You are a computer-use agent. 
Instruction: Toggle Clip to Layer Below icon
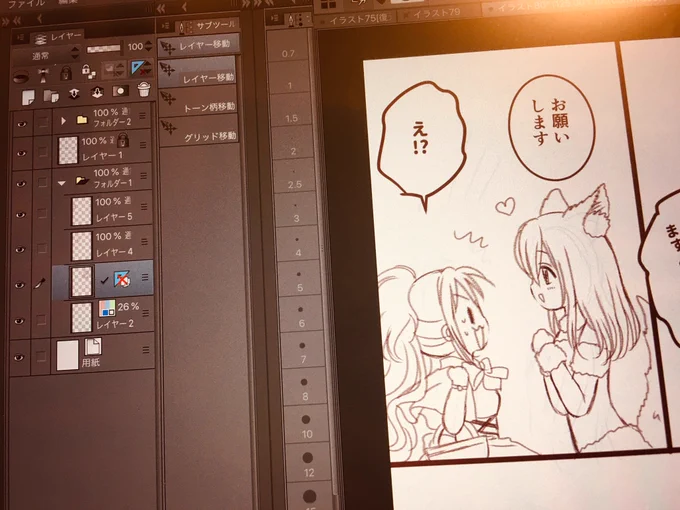coord(21,77)
